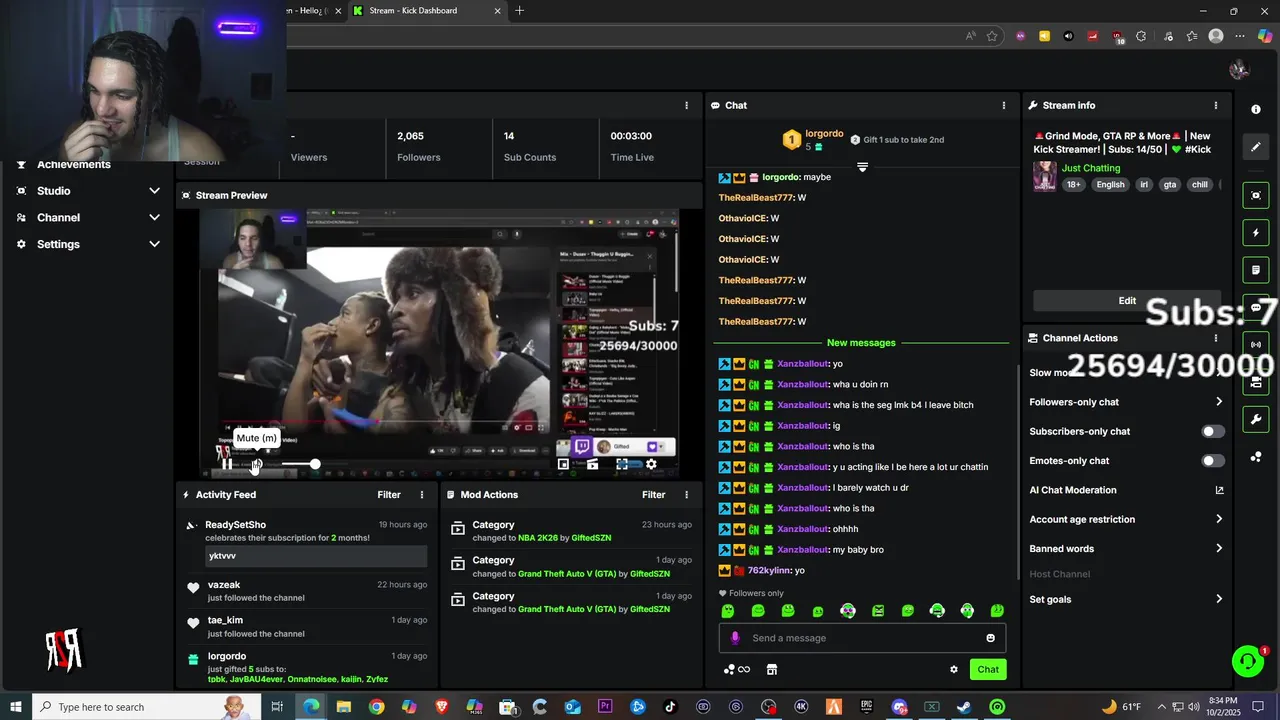Mute the stream preview audio

[256, 464]
